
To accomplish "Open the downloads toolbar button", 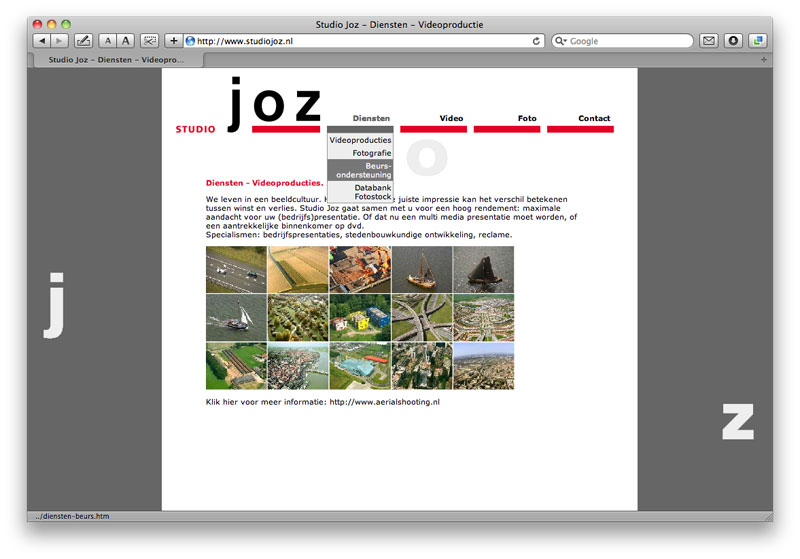I will (x=733, y=41).
